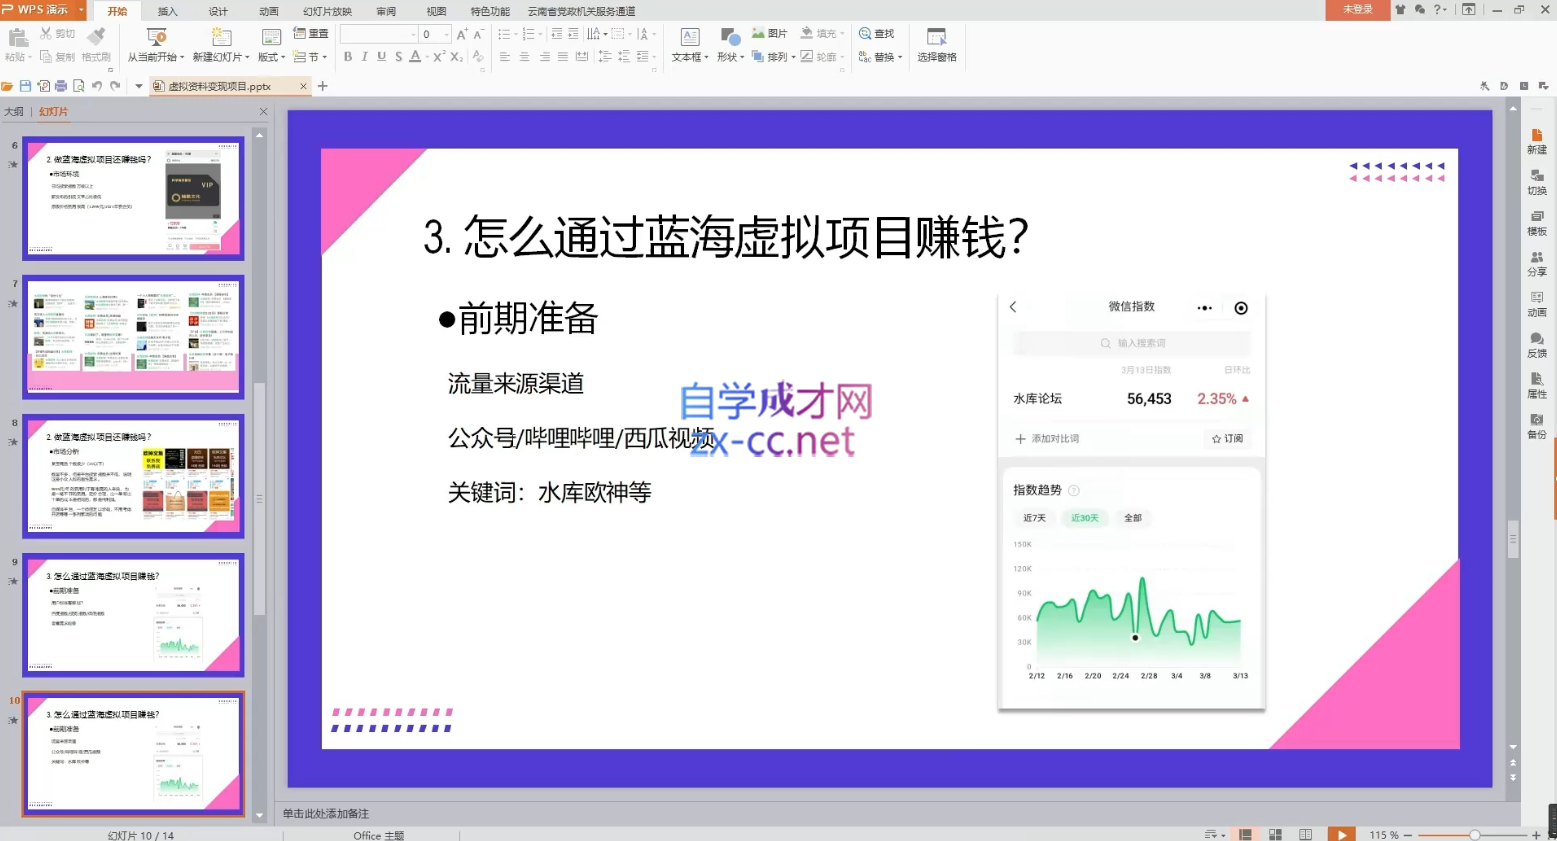Select slide 8 thumbnail in panel

pyautogui.click(x=133, y=476)
